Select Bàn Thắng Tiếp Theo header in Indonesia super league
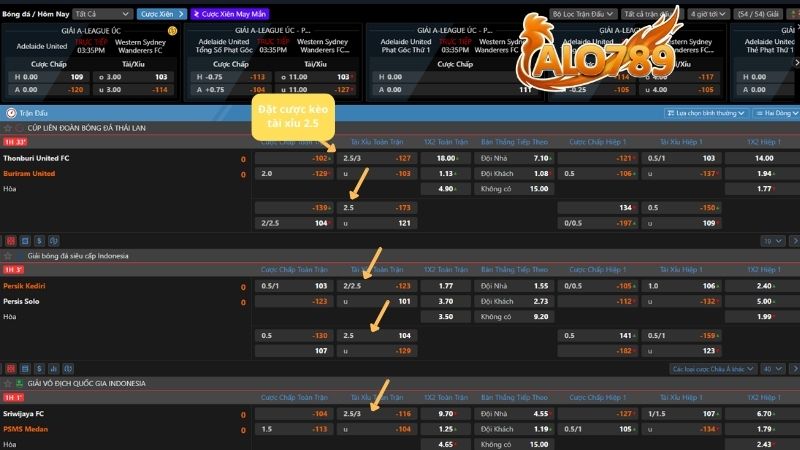800x450 pixels. coord(514,269)
